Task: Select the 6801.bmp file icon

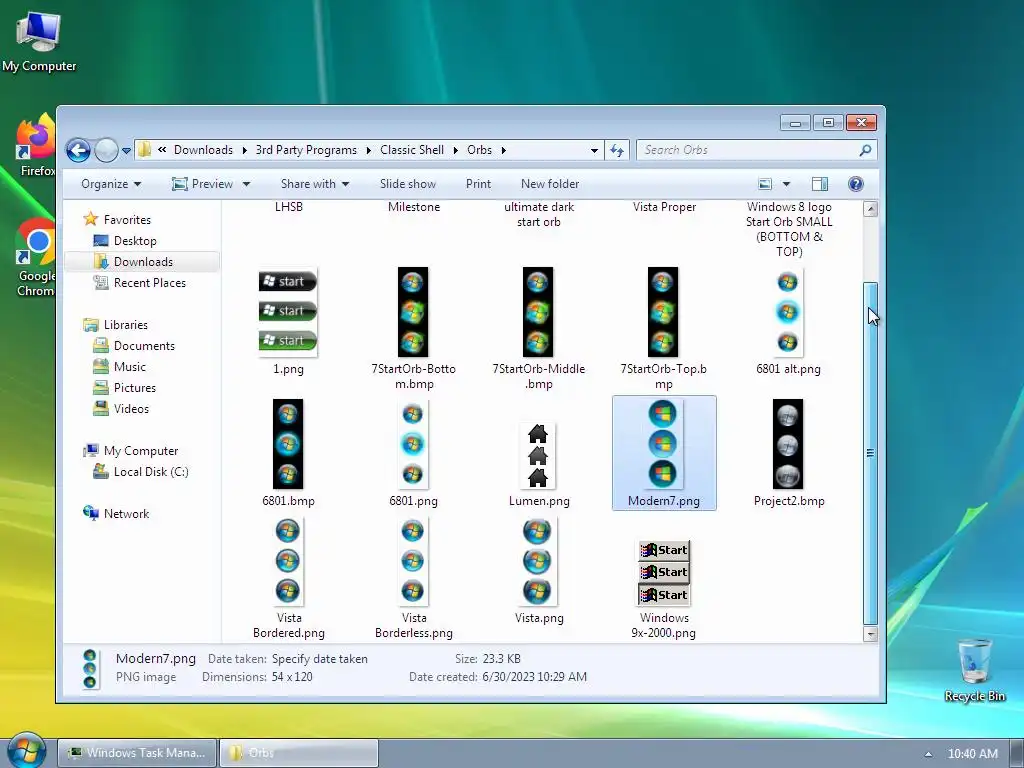Action: 288,443
